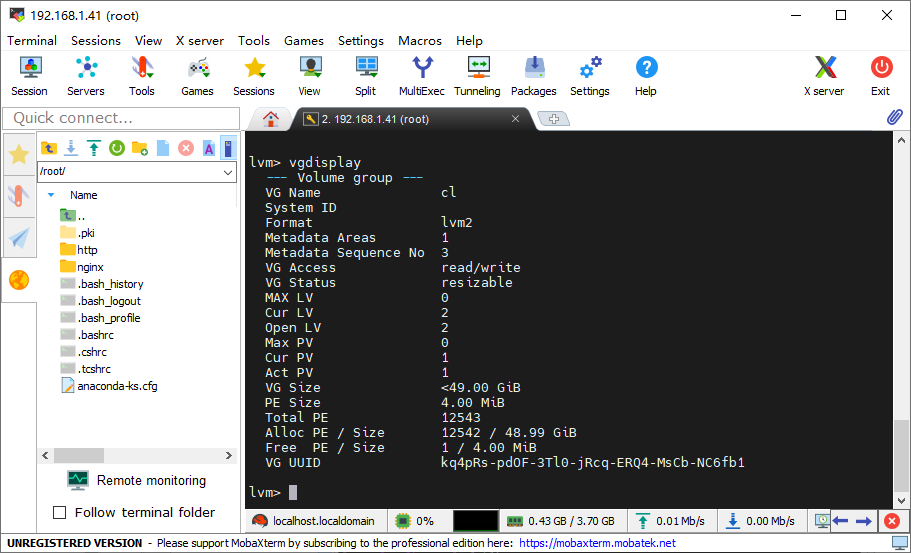
Task: Open the Sessions menu
Action: [96, 41]
